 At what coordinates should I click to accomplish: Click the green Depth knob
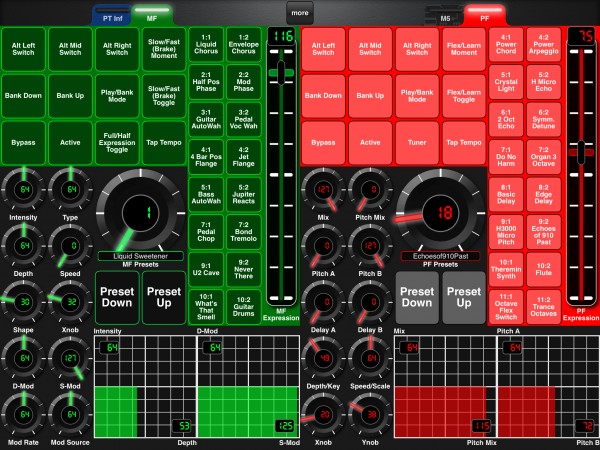pos(23,246)
